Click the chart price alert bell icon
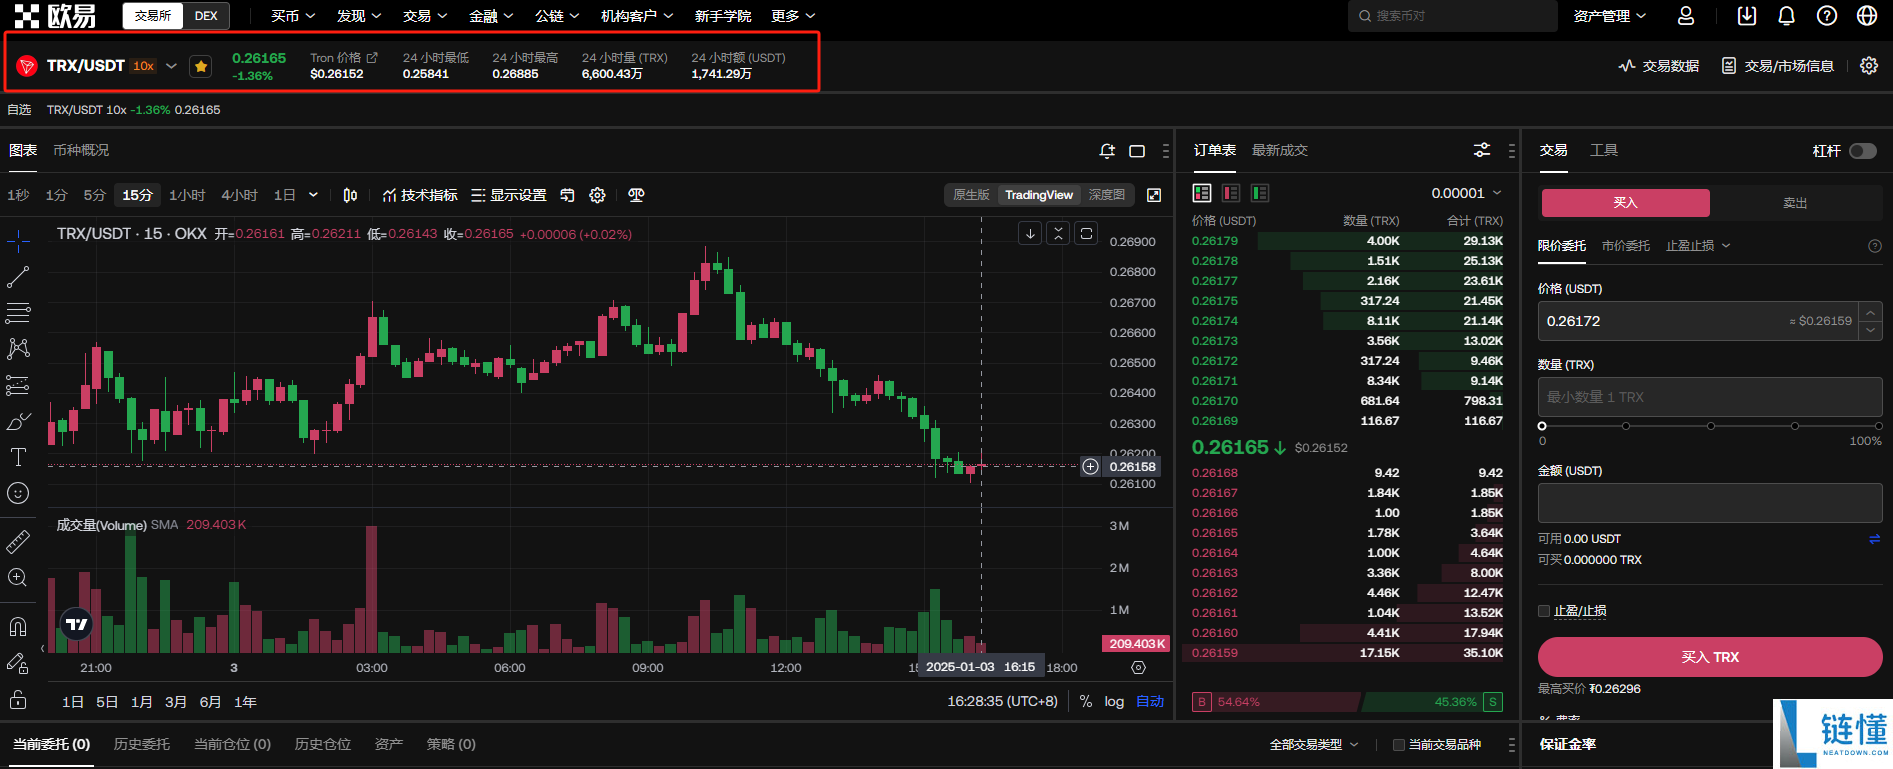 coord(1107,151)
